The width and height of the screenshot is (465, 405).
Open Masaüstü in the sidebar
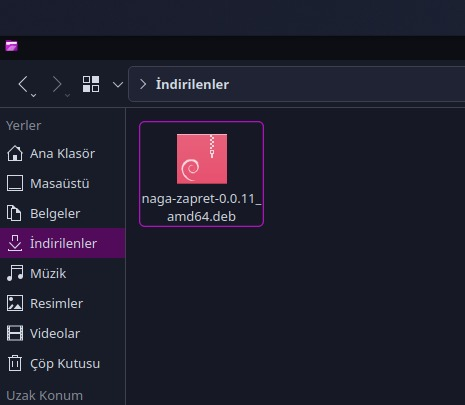63,183
